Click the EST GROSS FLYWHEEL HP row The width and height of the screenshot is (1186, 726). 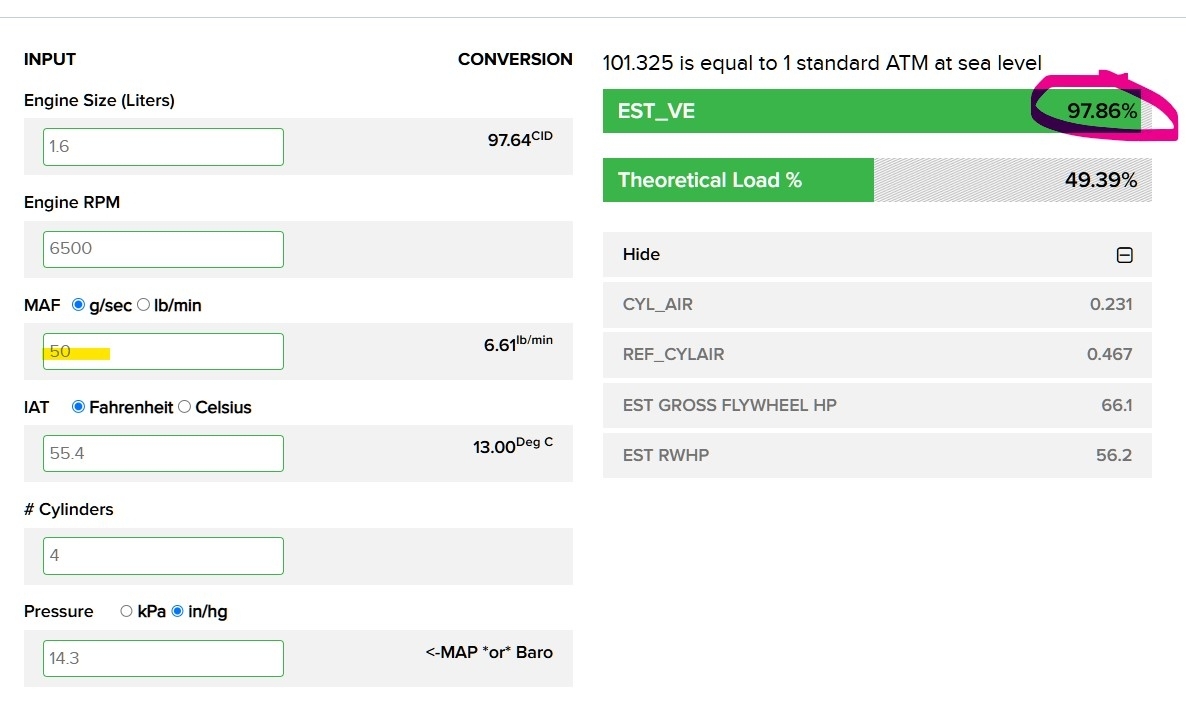click(877, 405)
